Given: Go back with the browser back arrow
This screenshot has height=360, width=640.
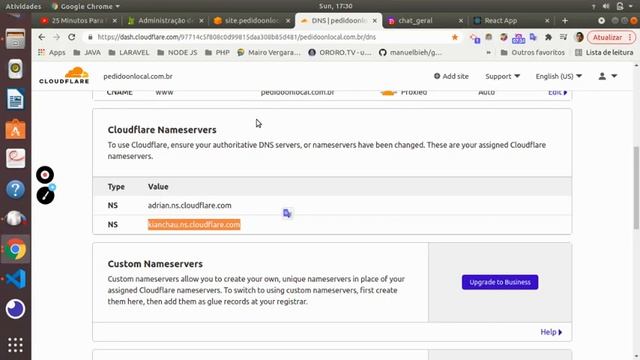Looking at the screenshot, I should [x=42, y=37].
